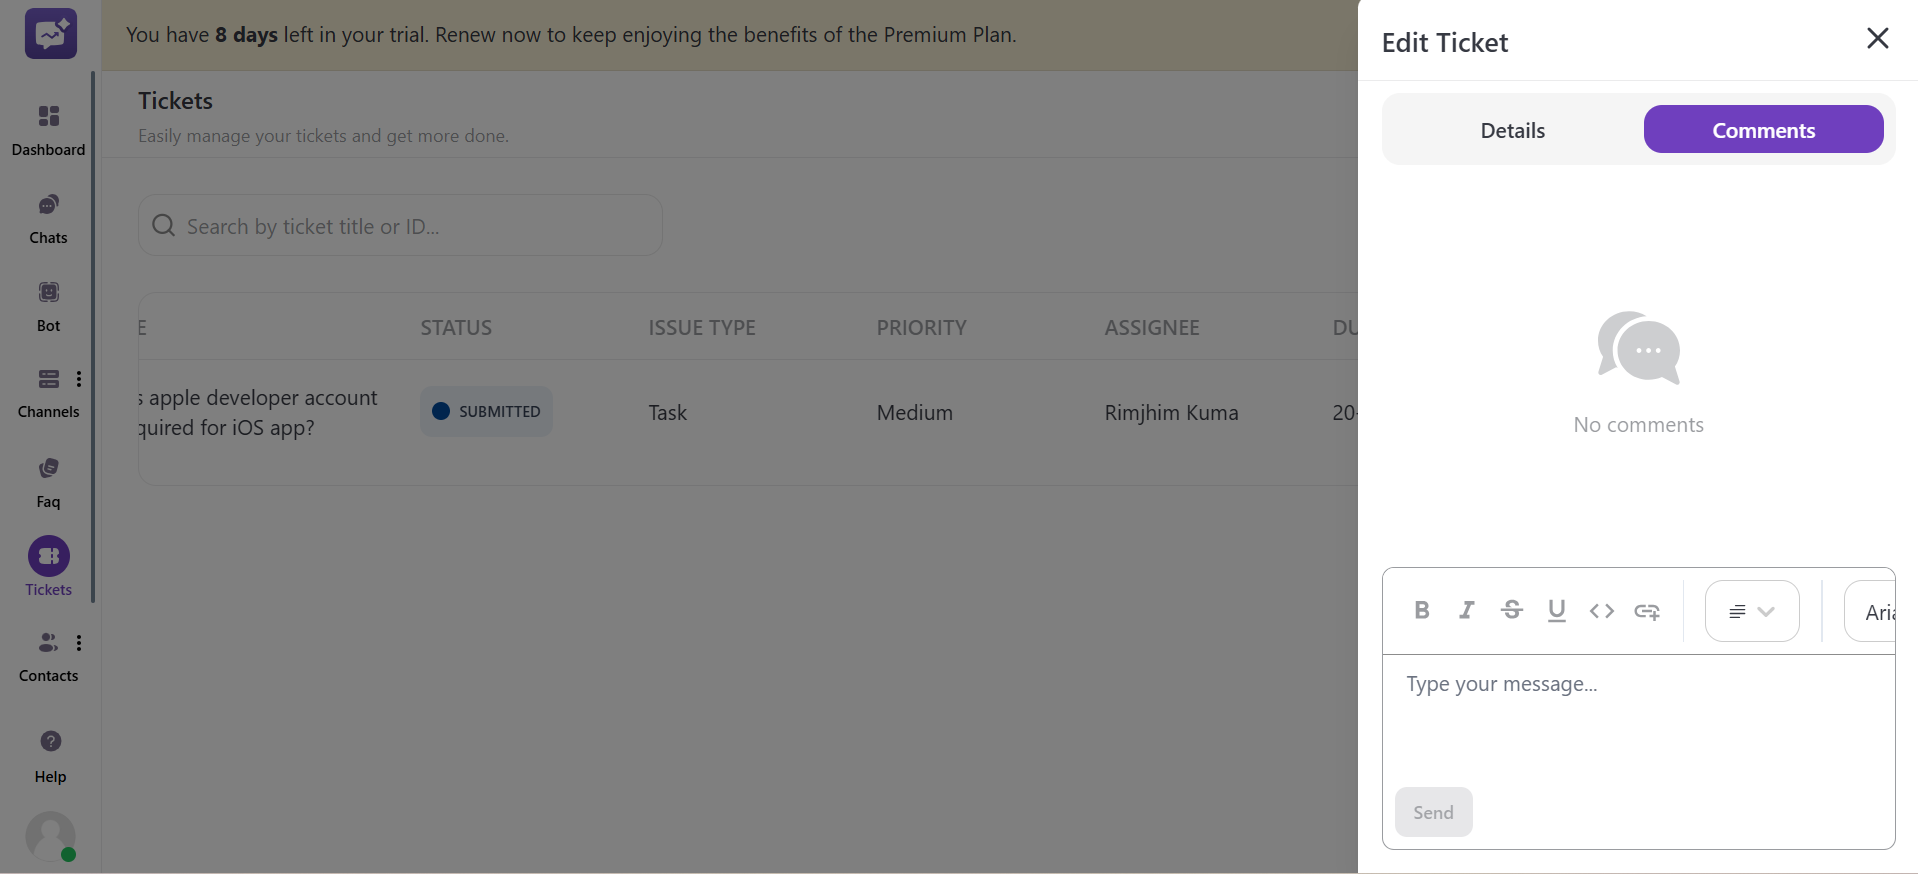Switch to the Details tab
Image resolution: width=1918 pixels, height=874 pixels.
tap(1512, 130)
